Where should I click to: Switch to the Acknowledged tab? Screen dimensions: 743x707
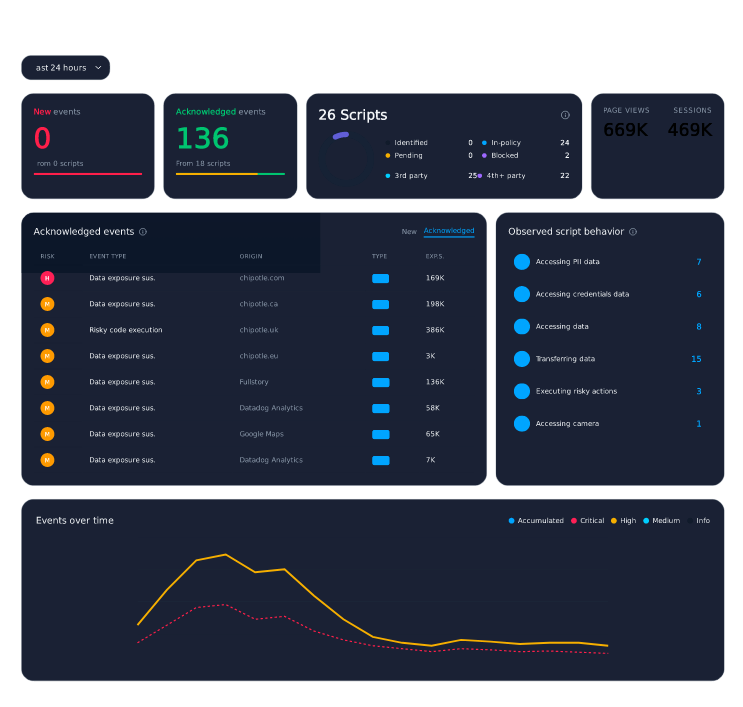coord(449,231)
